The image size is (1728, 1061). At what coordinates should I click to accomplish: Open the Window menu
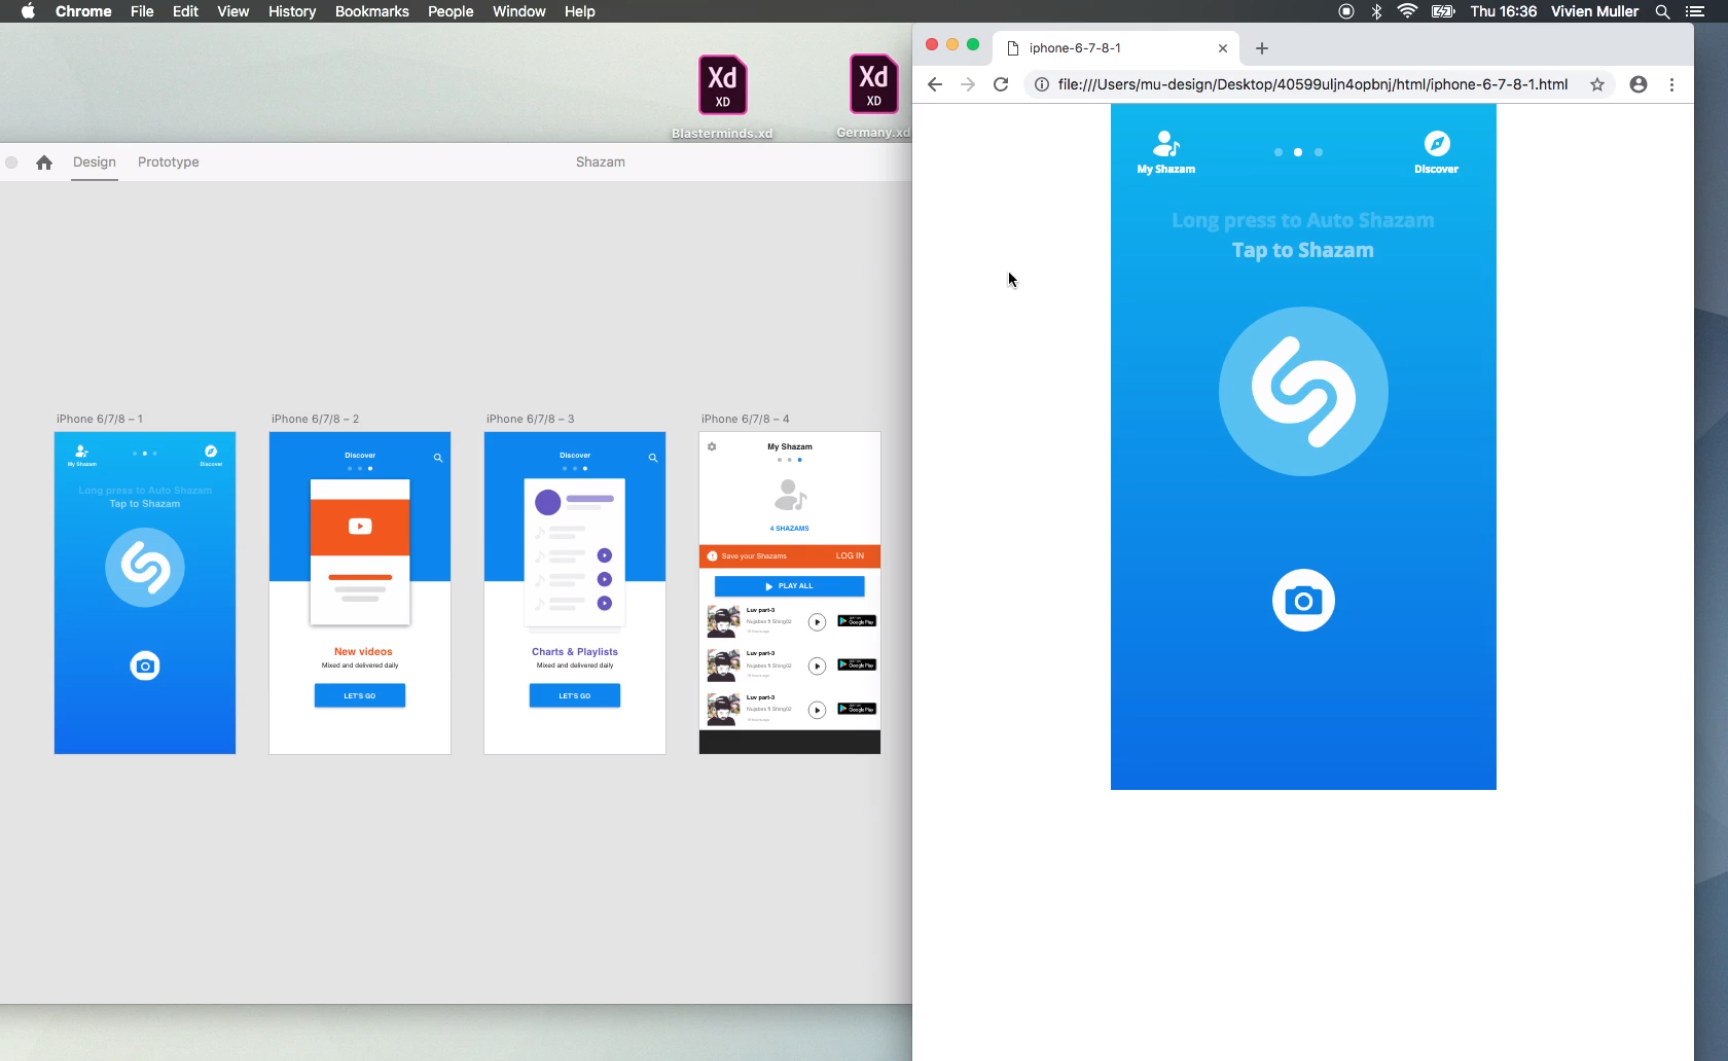click(519, 11)
